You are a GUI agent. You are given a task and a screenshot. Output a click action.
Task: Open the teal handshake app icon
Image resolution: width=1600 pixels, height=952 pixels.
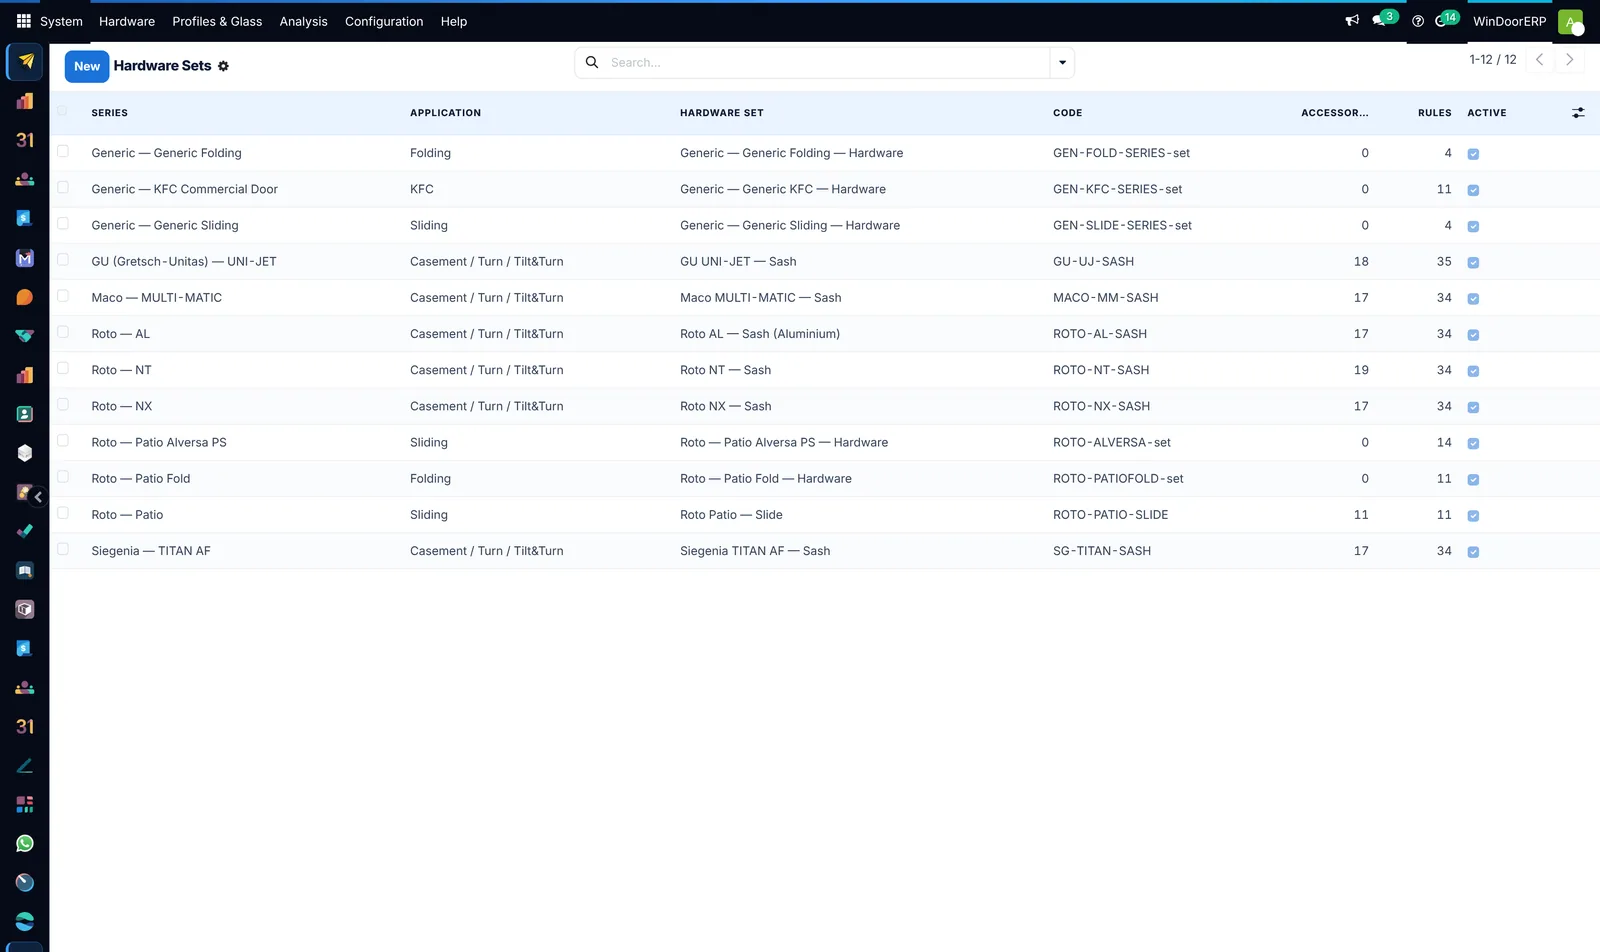[x=25, y=336]
